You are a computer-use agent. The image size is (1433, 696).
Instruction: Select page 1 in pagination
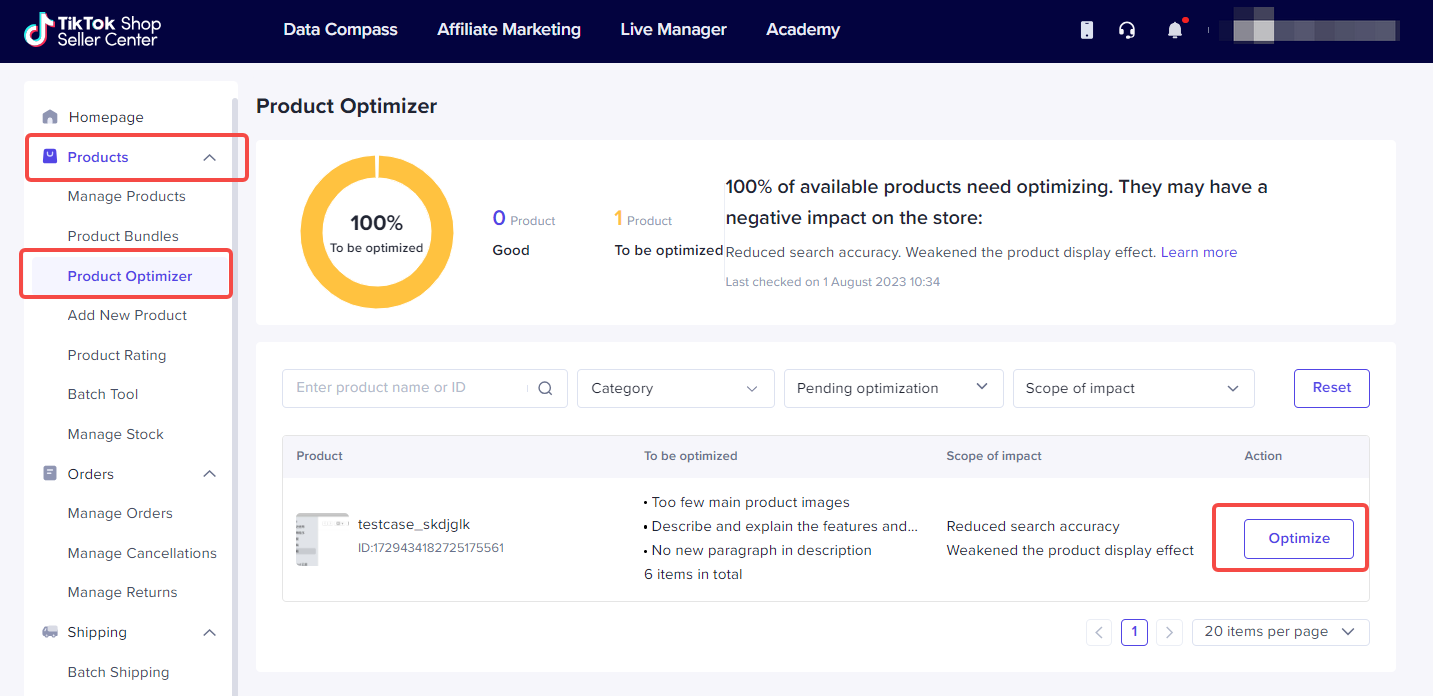tap(1134, 632)
